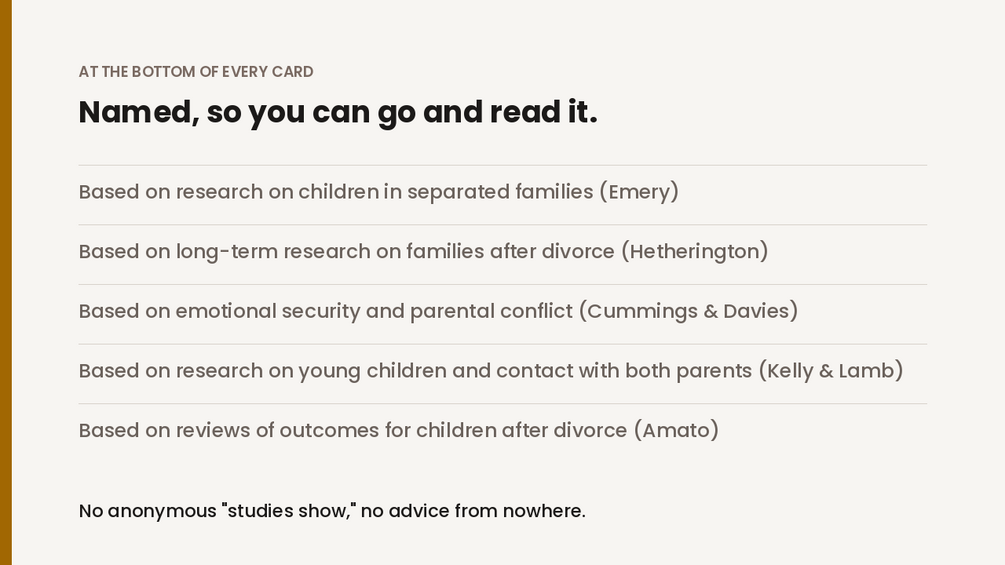Click the words "No anonymous" in footer
This screenshot has width=1005, height=565.
147,511
